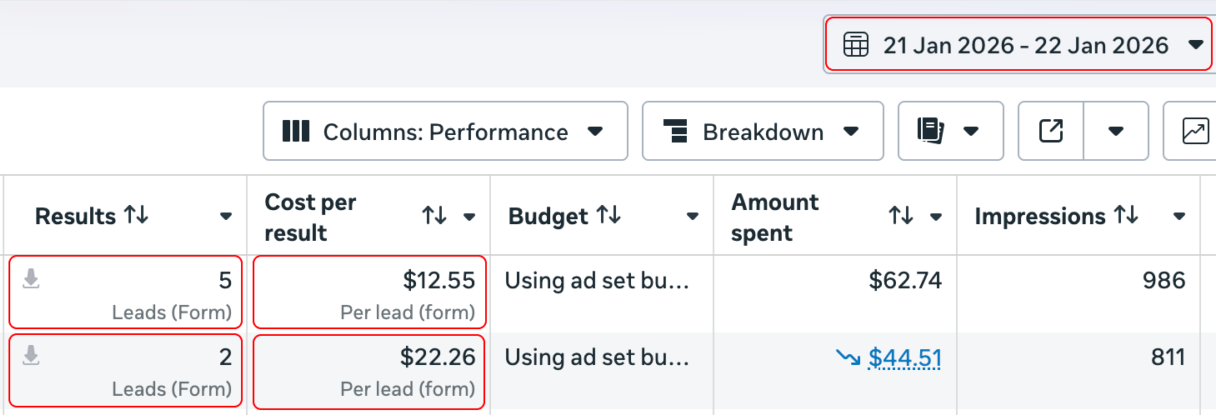This screenshot has width=1216, height=415.
Task: Sort by Cost per result arrows
Action: [x=434, y=216]
